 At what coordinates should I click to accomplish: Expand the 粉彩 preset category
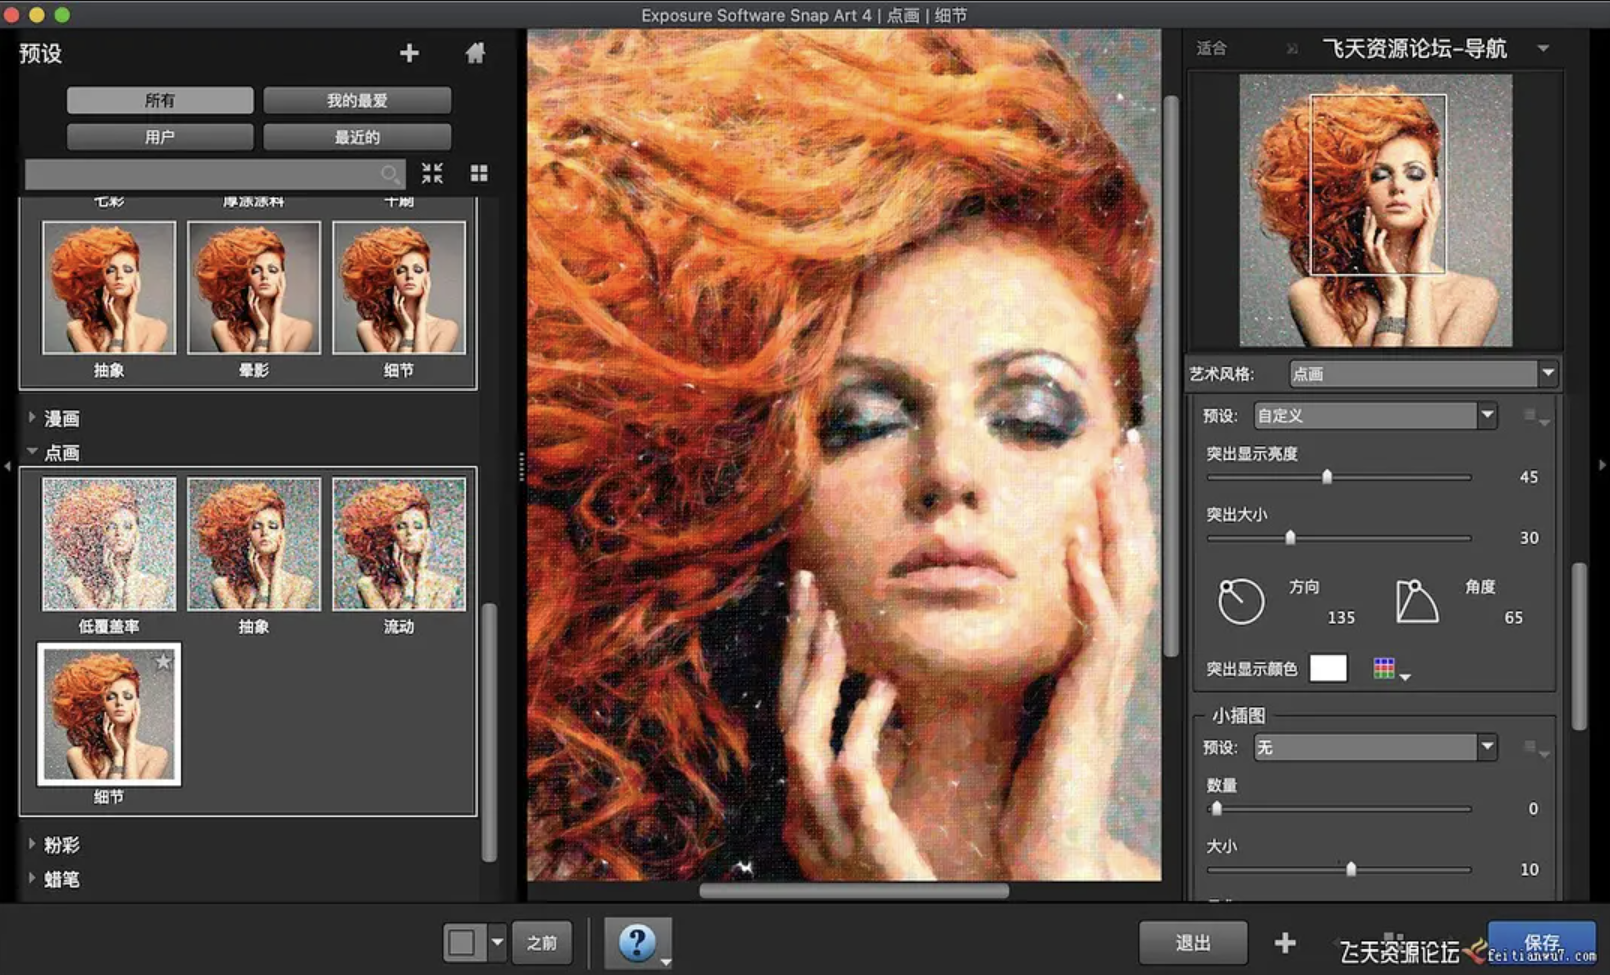[x=60, y=845]
